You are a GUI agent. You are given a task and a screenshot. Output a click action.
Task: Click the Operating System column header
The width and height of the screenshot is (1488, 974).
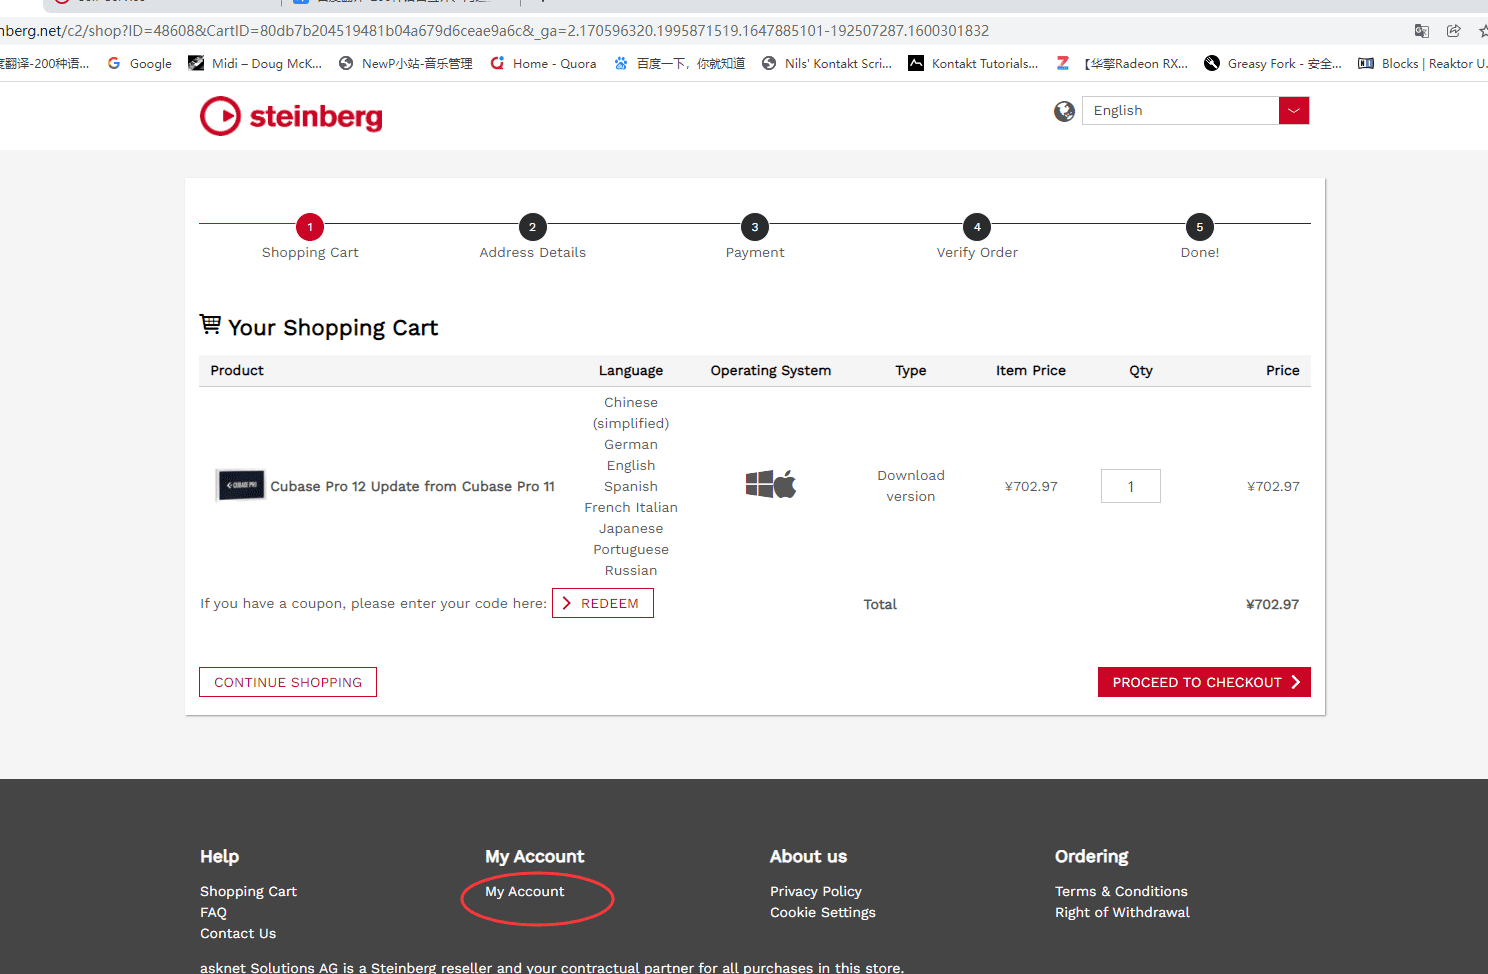tap(771, 370)
